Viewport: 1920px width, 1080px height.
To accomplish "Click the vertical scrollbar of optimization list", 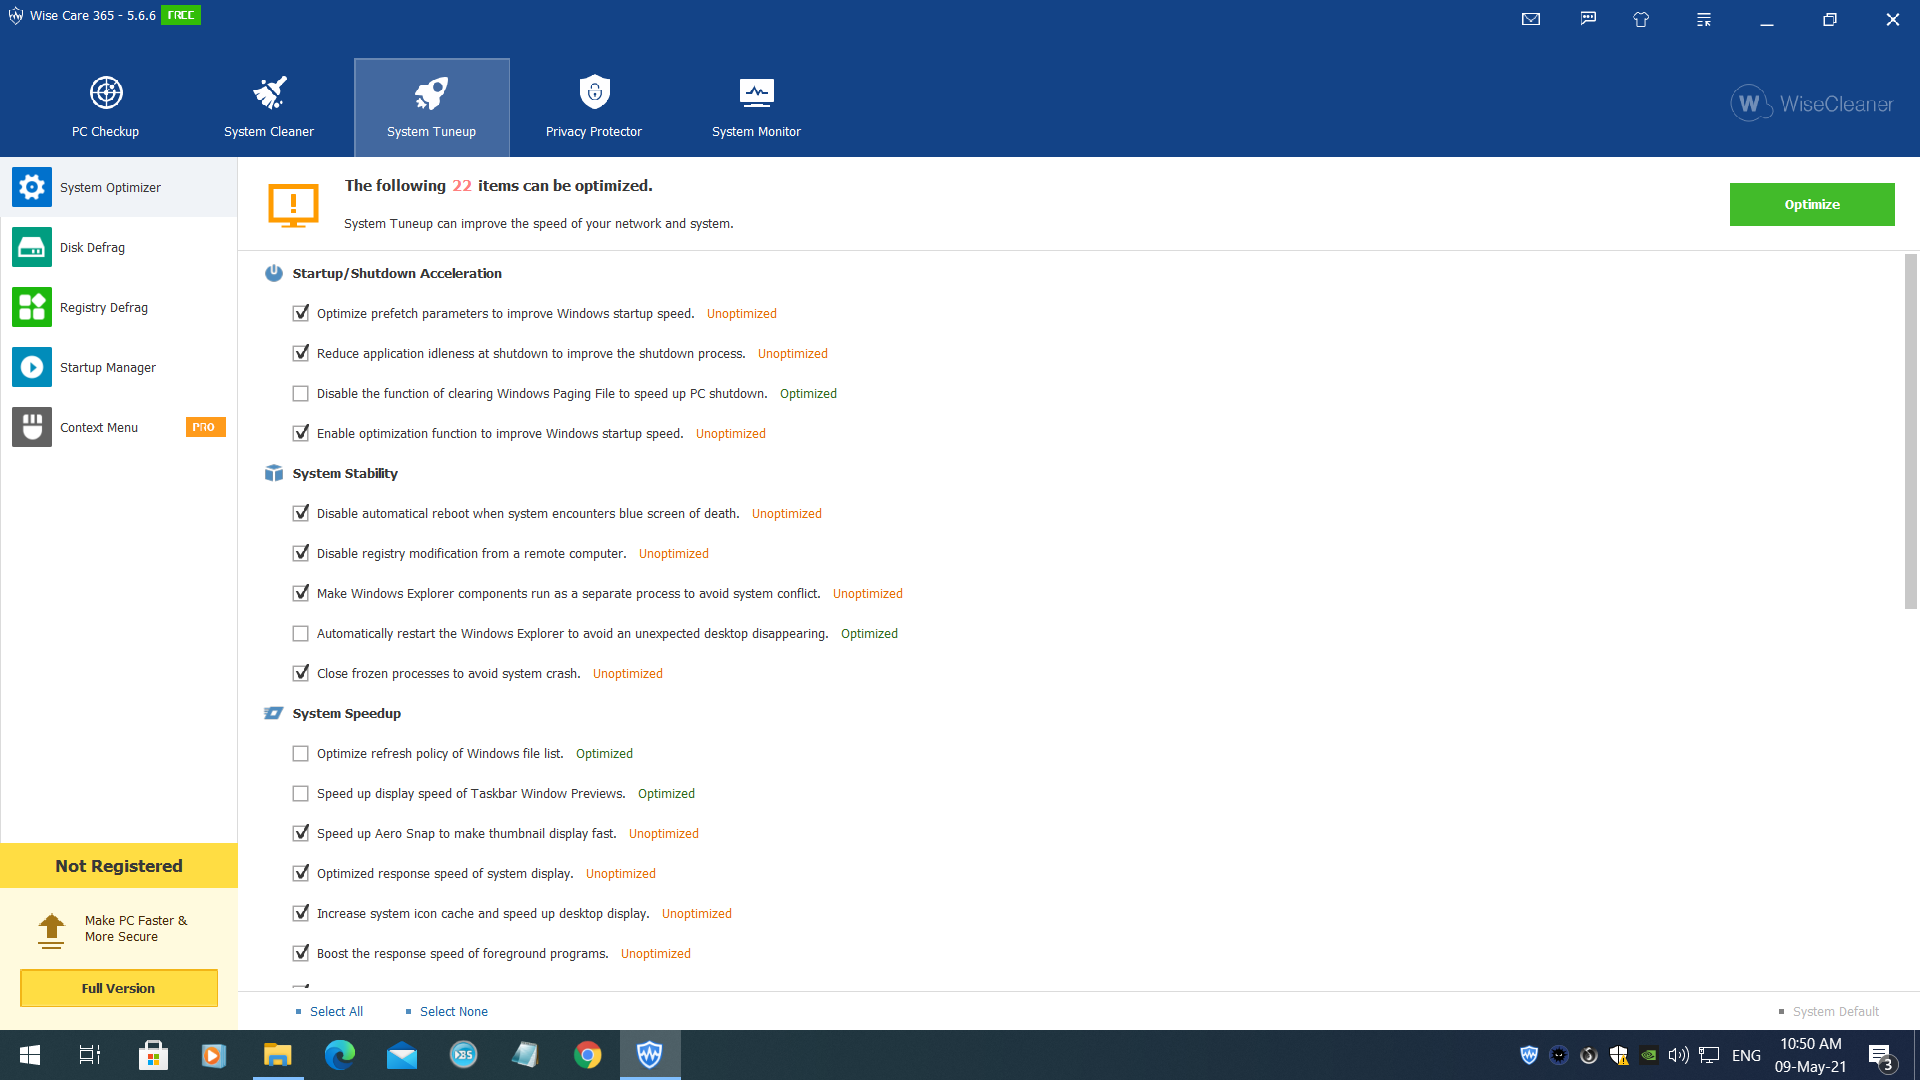I will click(x=1910, y=430).
